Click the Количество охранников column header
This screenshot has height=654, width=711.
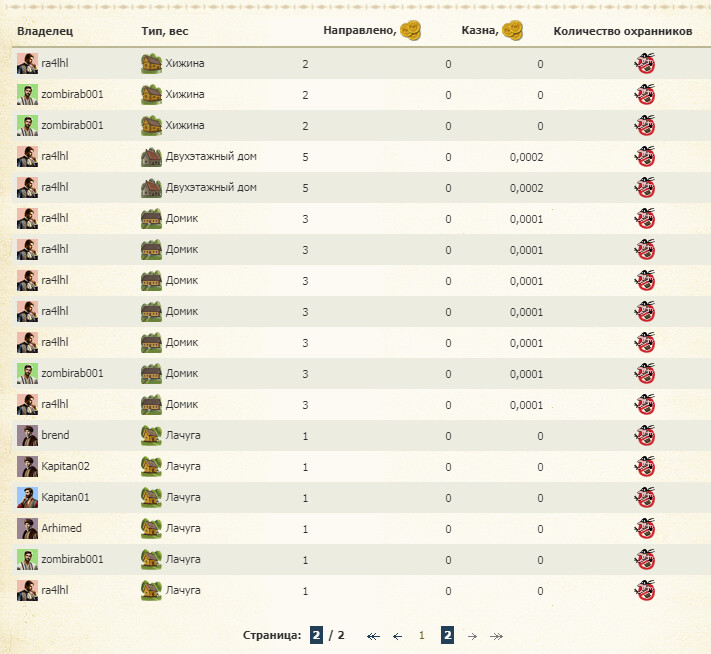click(x=623, y=31)
